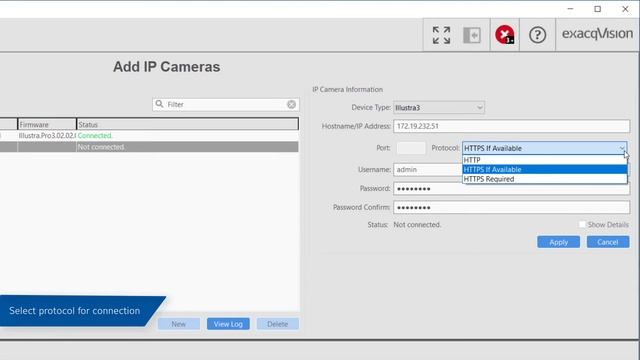Open View Log
Viewport: 640px width, 360px height.
[228, 324]
